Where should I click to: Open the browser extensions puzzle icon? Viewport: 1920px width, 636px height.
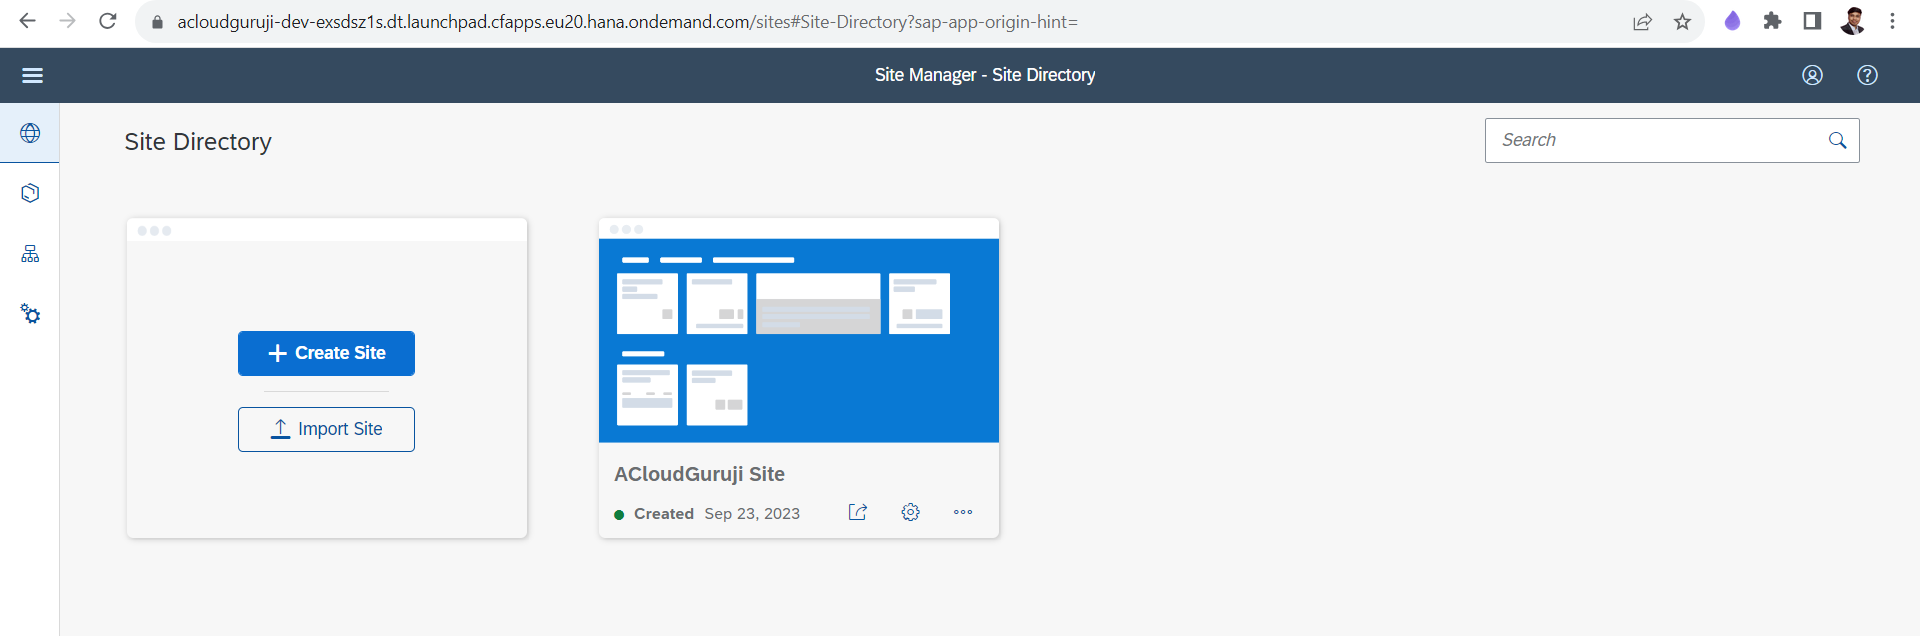(x=1772, y=21)
